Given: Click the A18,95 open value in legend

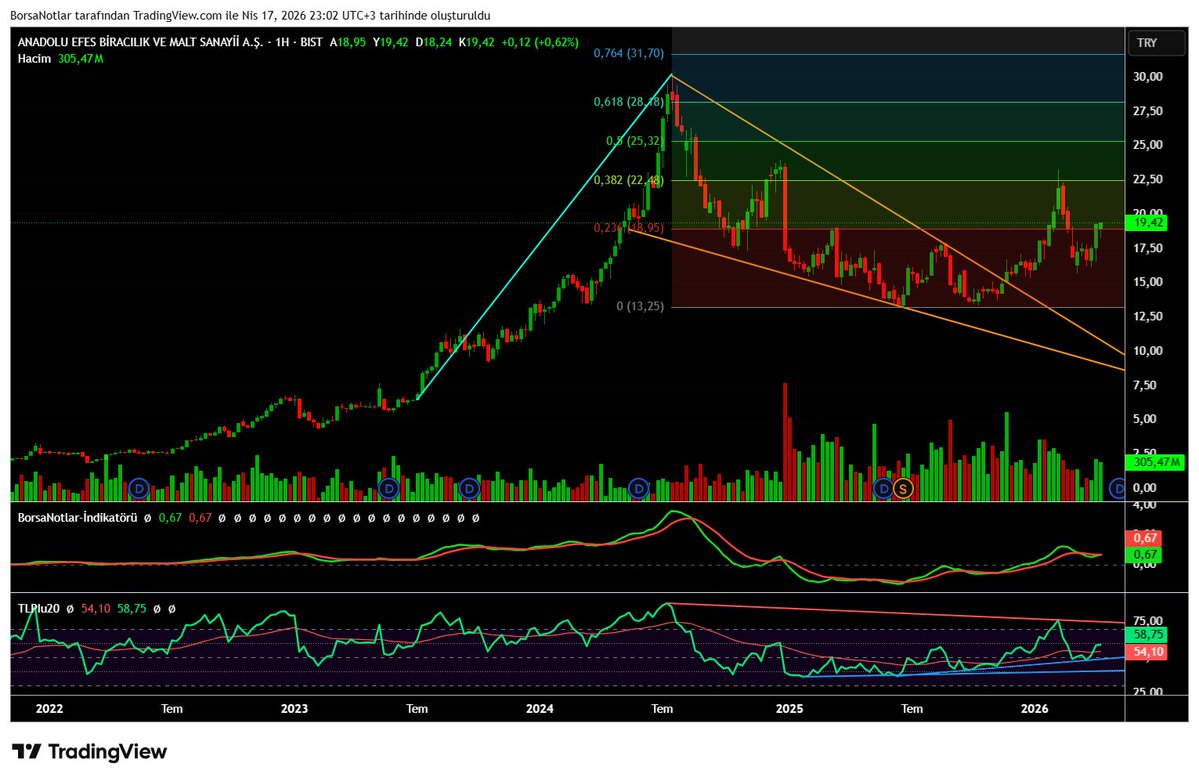Looking at the screenshot, I should pos(348,42).
